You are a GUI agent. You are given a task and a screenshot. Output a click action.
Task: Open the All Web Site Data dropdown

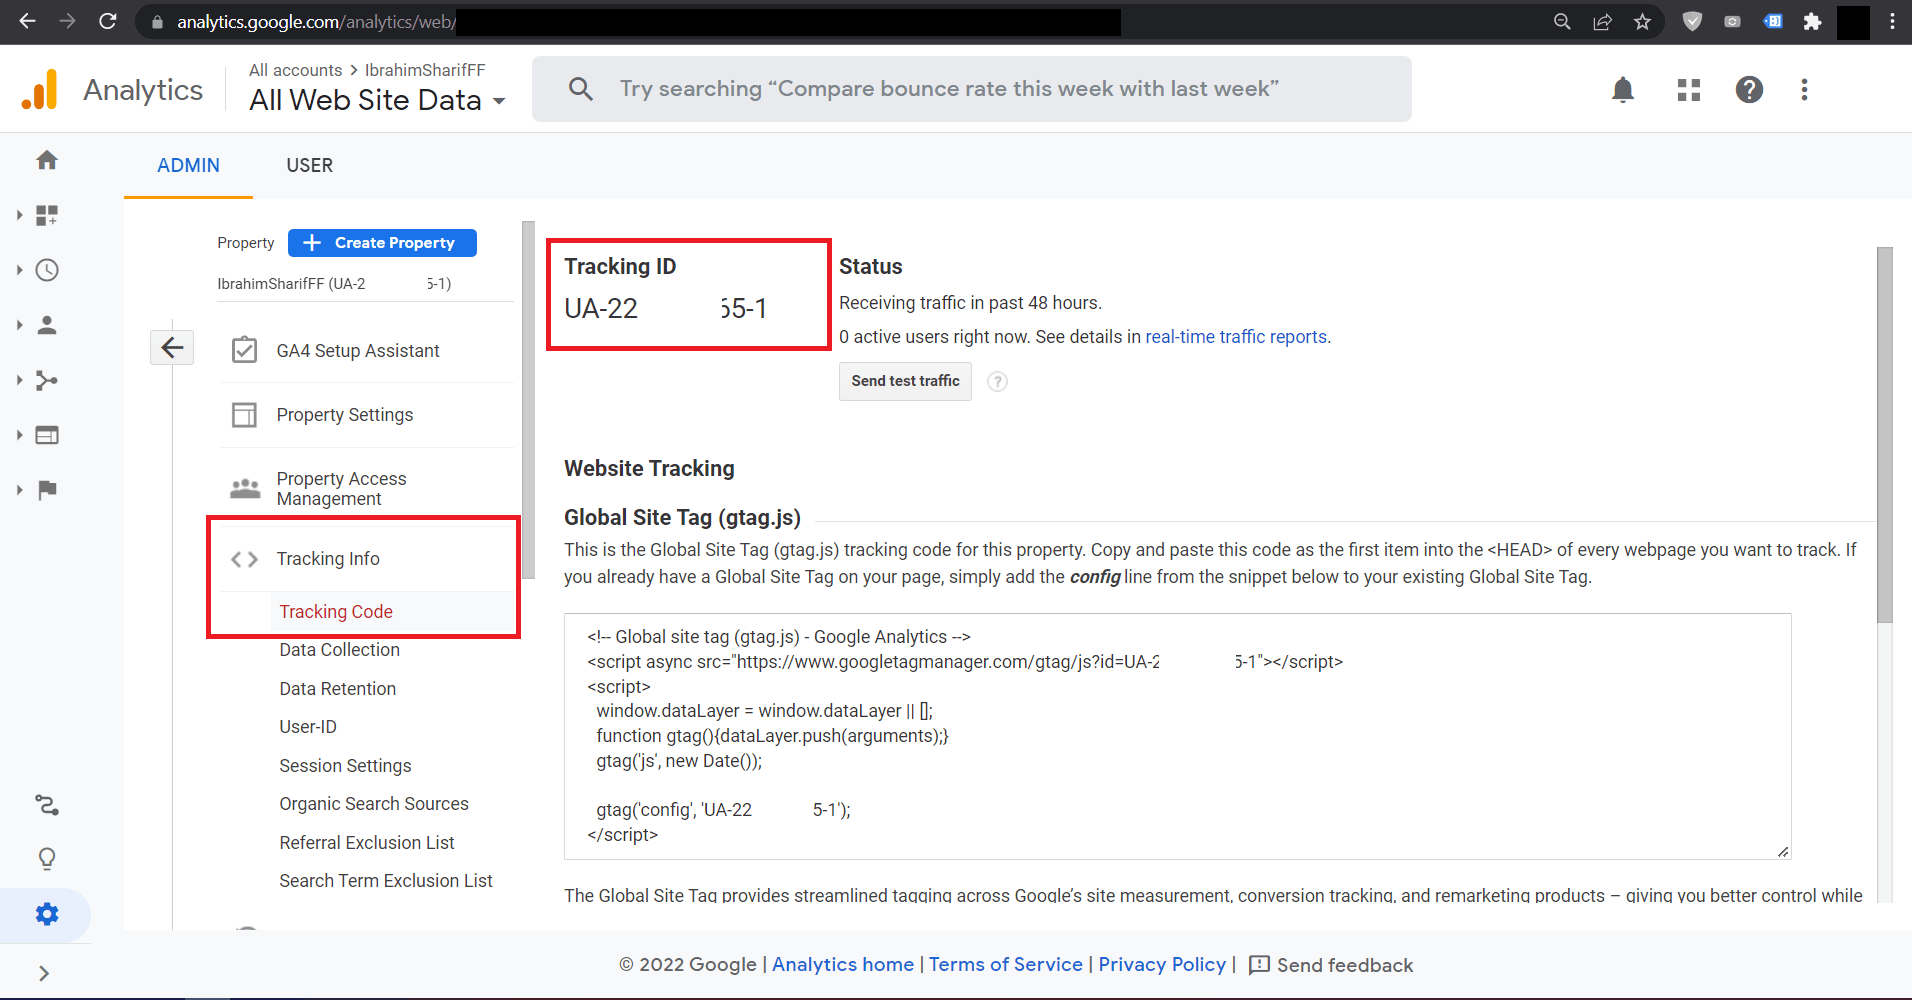tap(377, 100)
